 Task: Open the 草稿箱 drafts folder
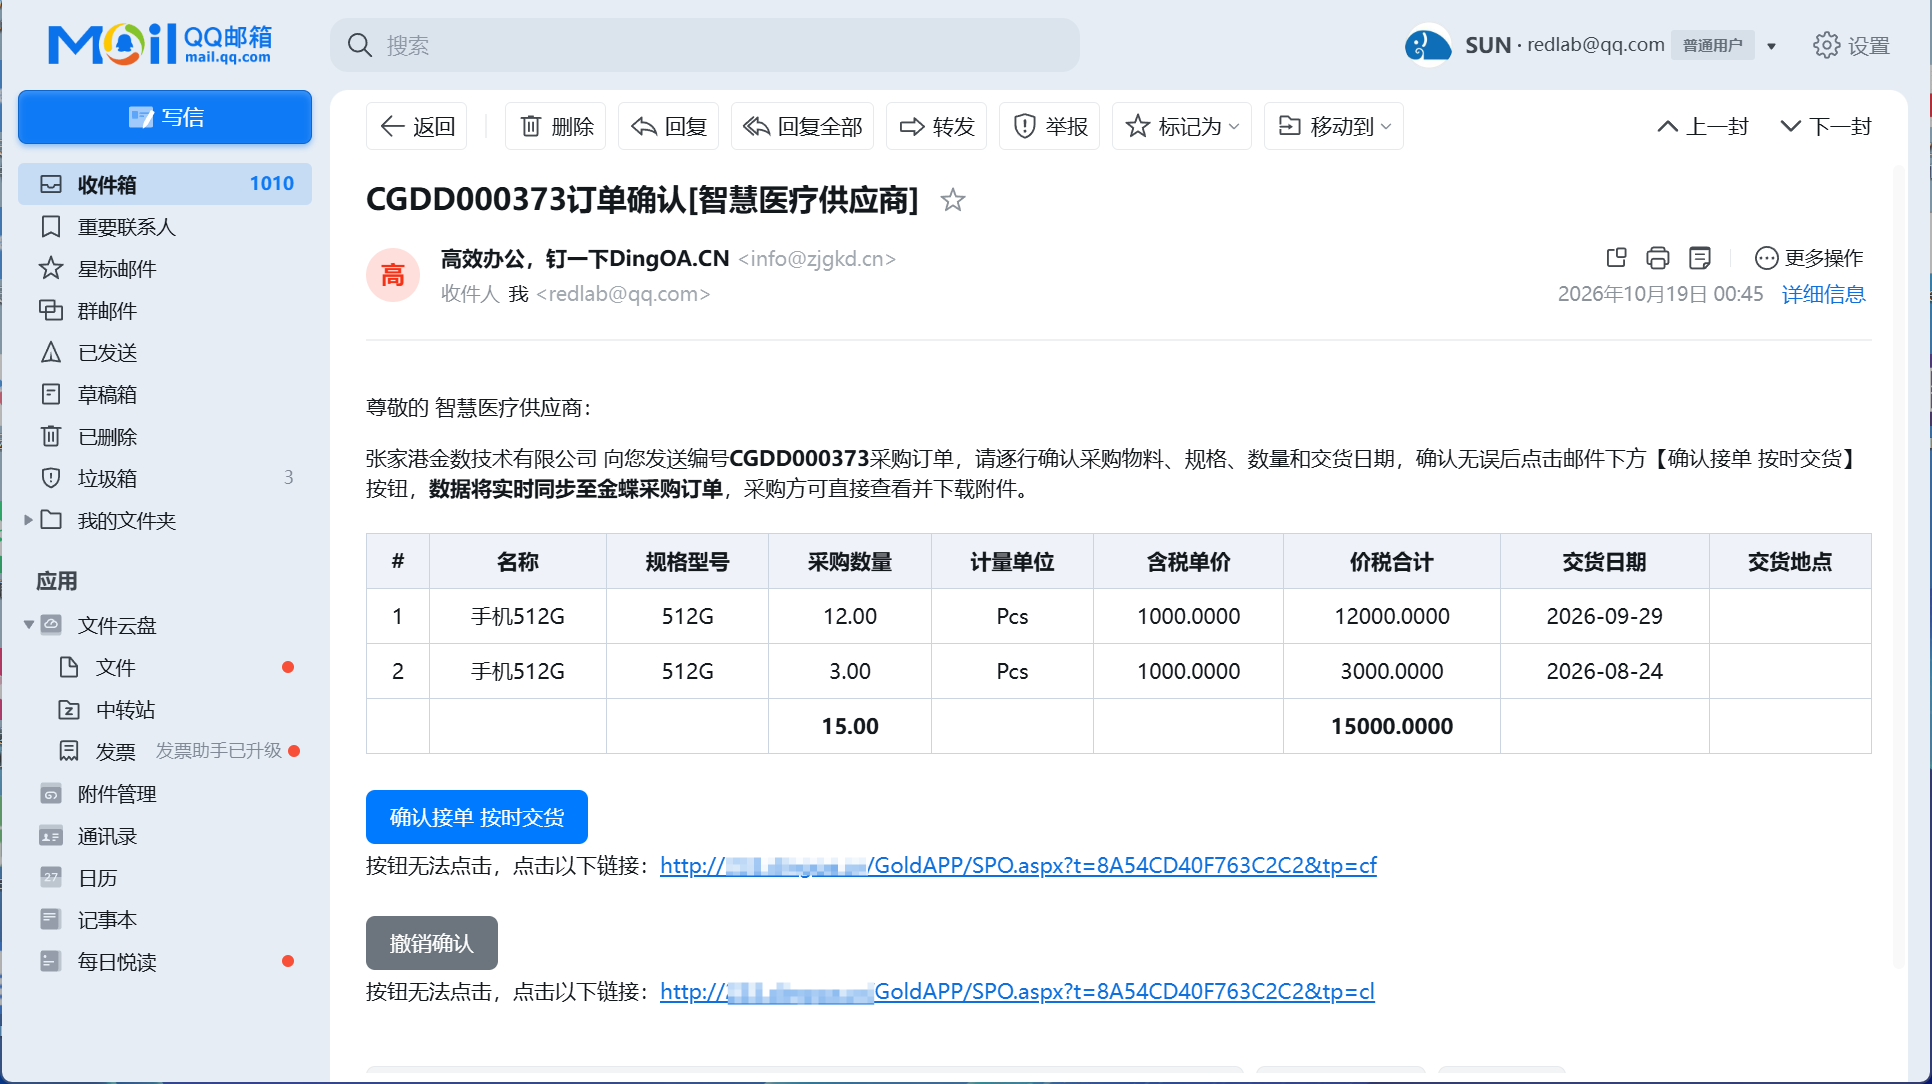coord(165,395)
